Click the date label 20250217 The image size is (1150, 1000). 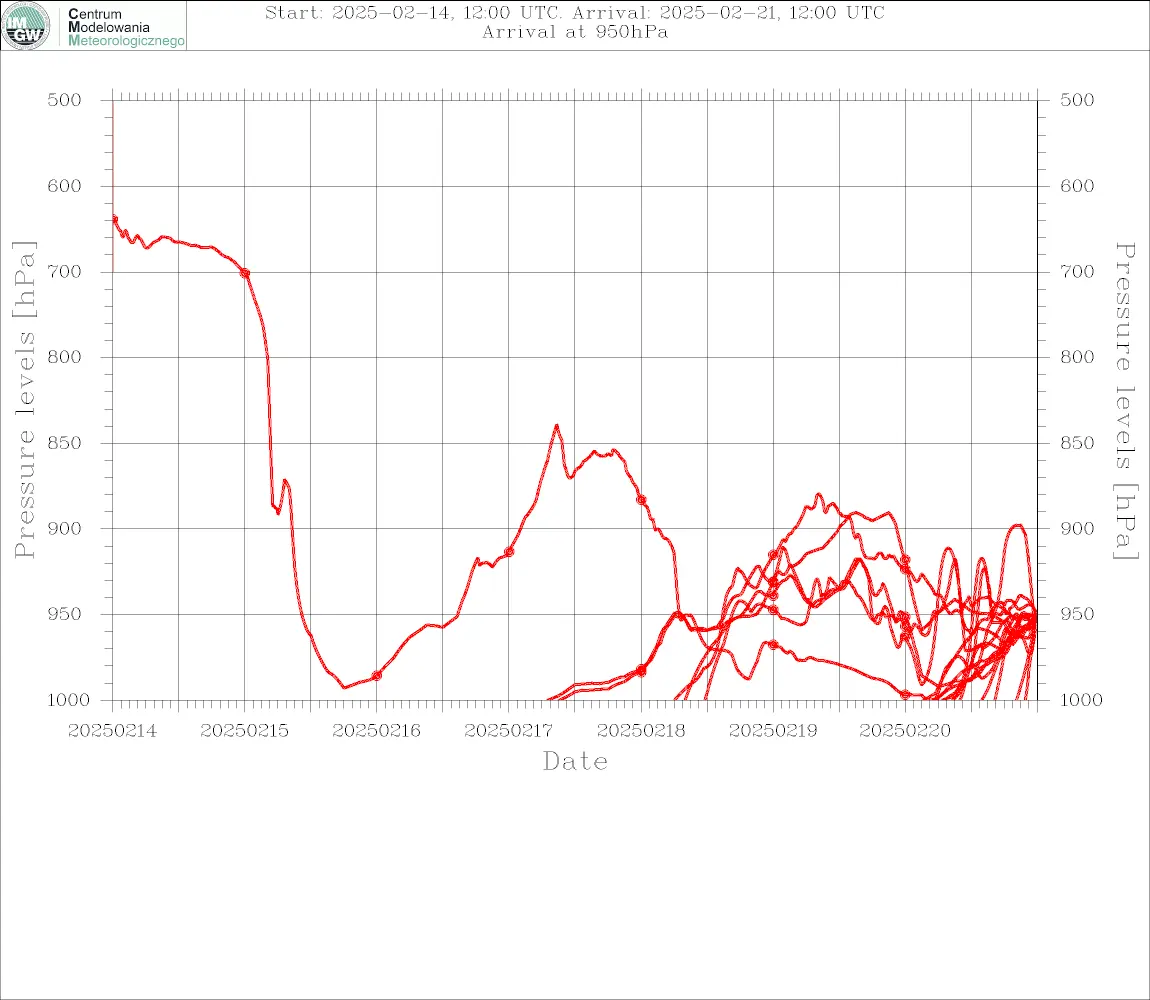pyautogui.click(x=509, y=731)
